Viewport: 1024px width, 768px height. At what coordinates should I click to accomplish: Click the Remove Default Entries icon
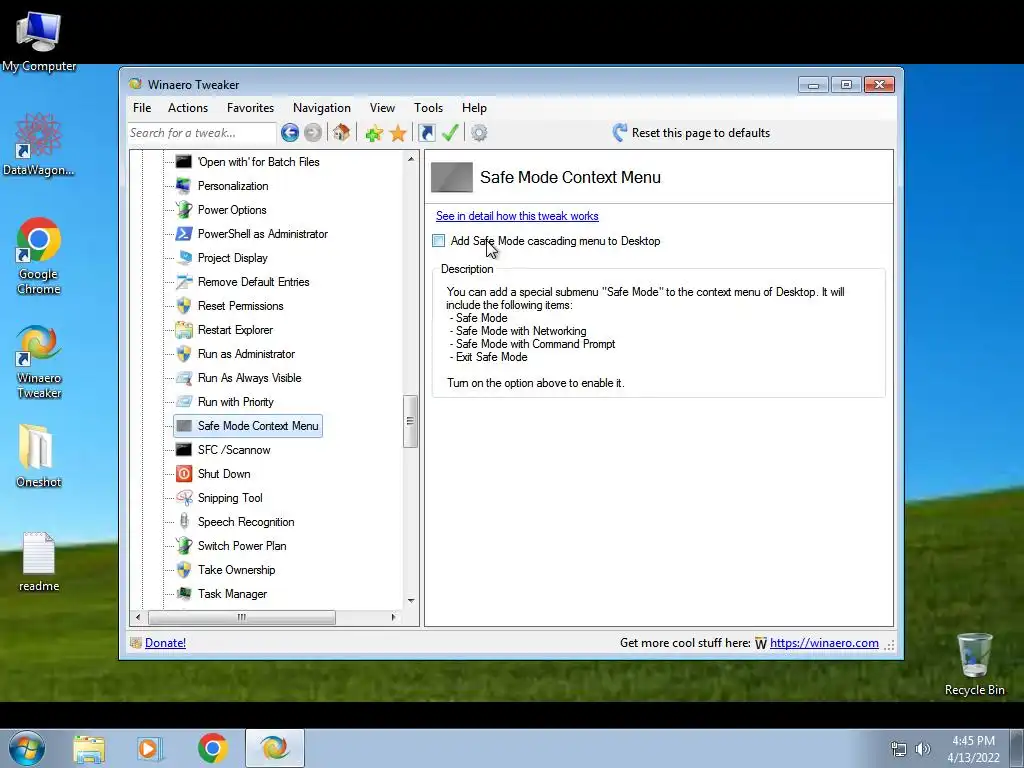tap(184, 281)
